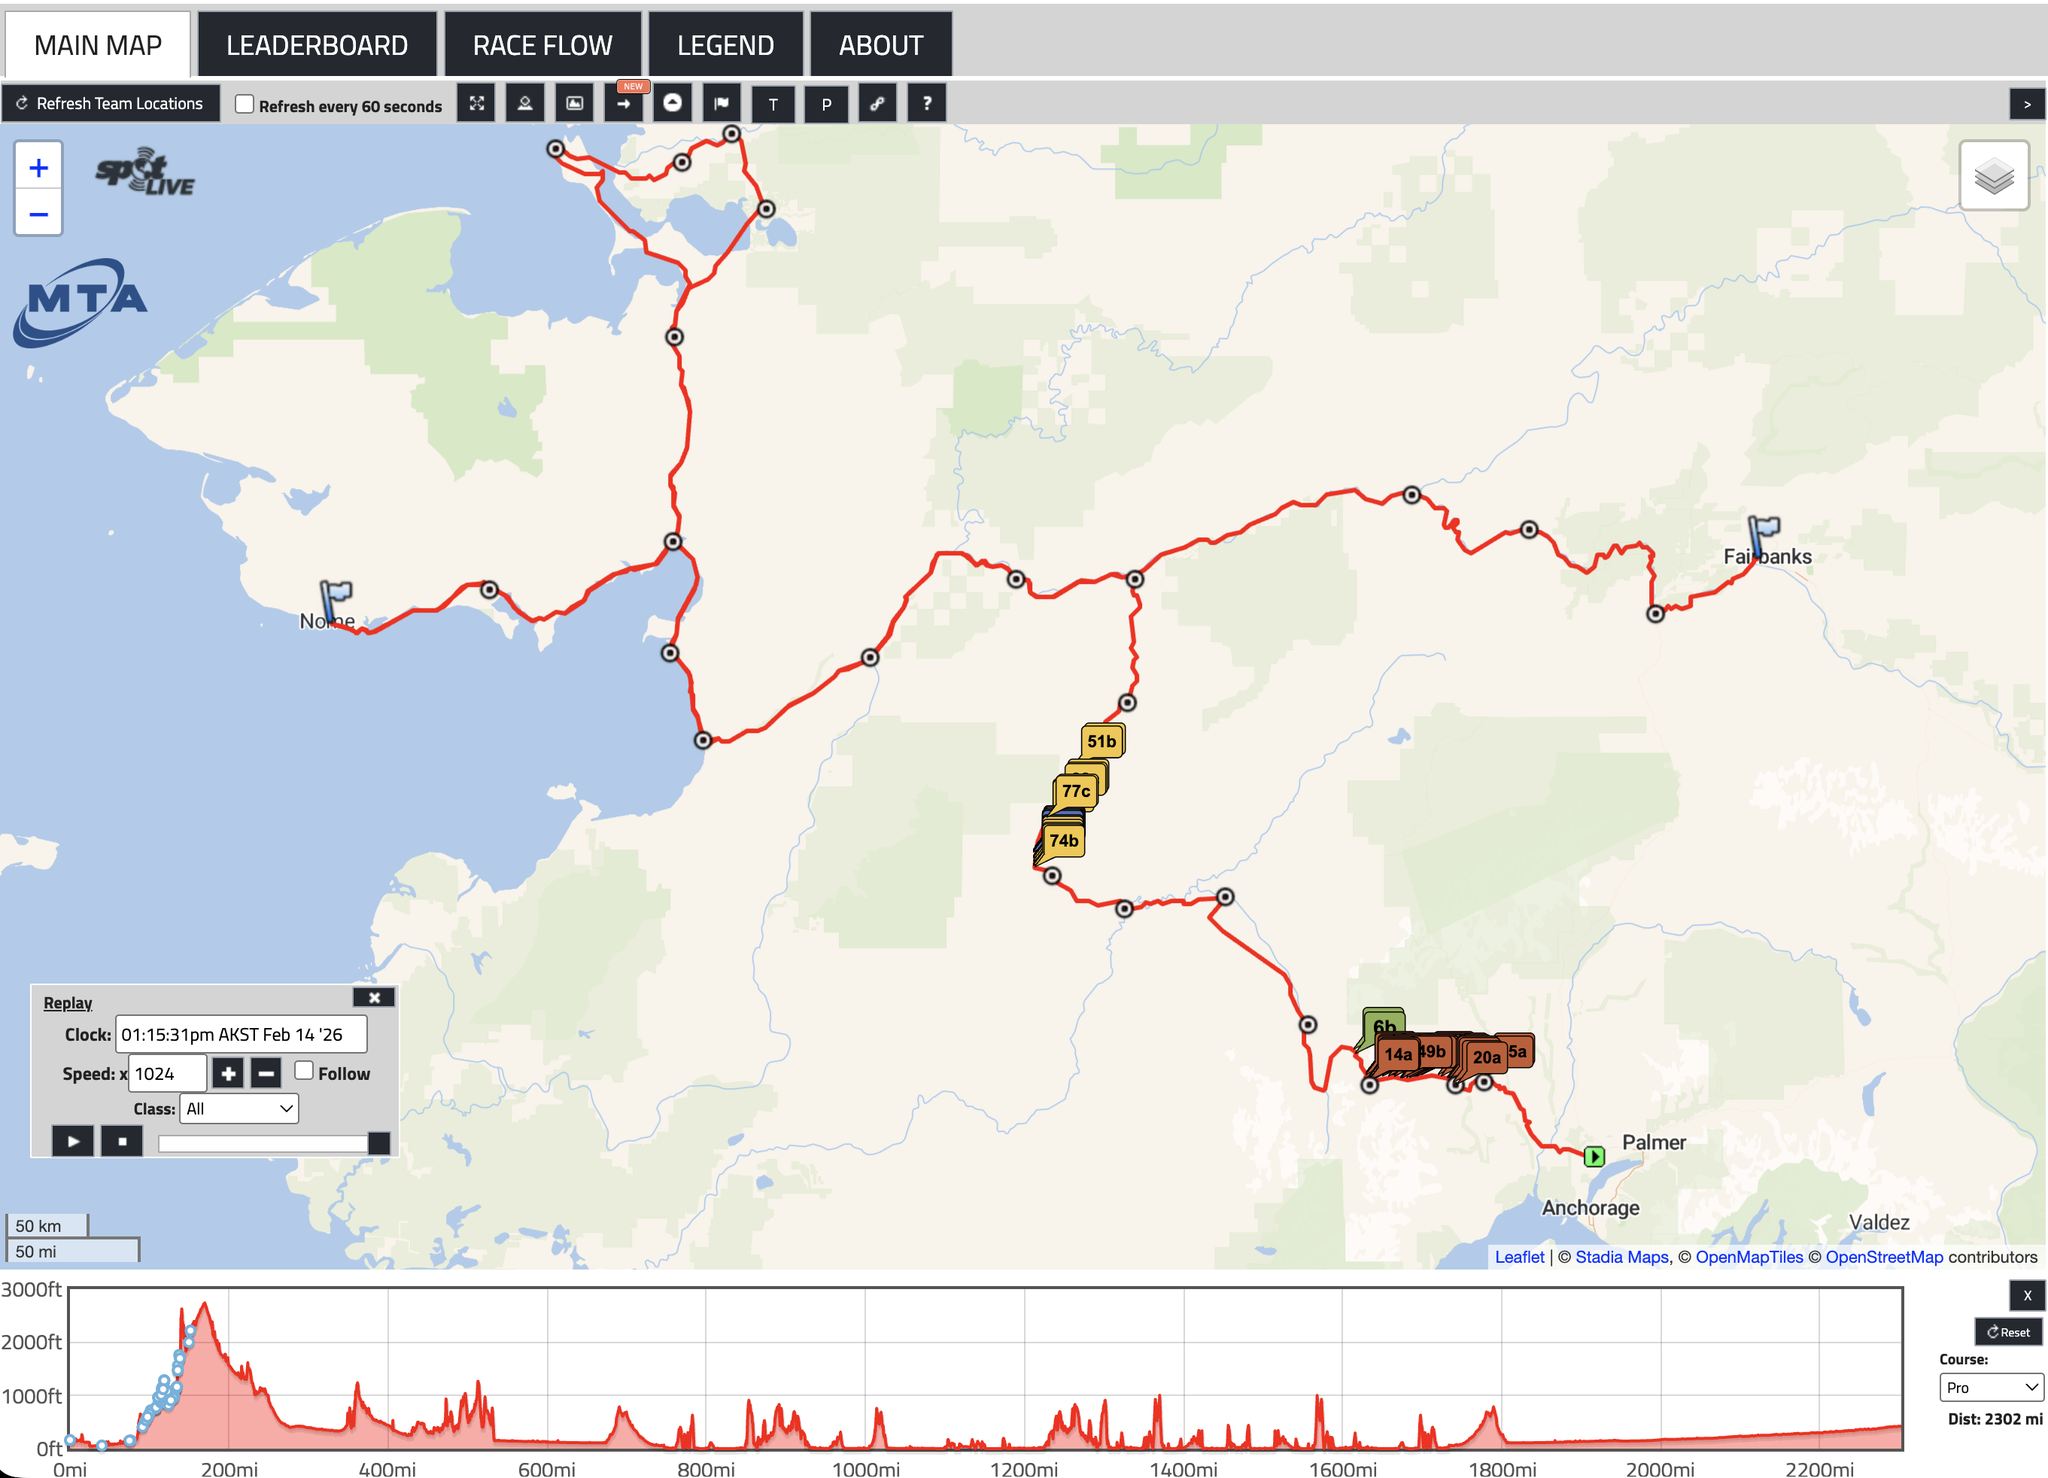Click the P toolbar button
The height and width of the screenshot is (1478, 2048).
826,103
